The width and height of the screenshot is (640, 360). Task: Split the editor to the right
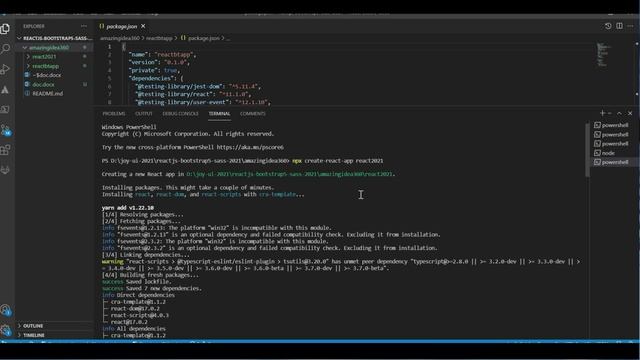(x=619, y=26)
